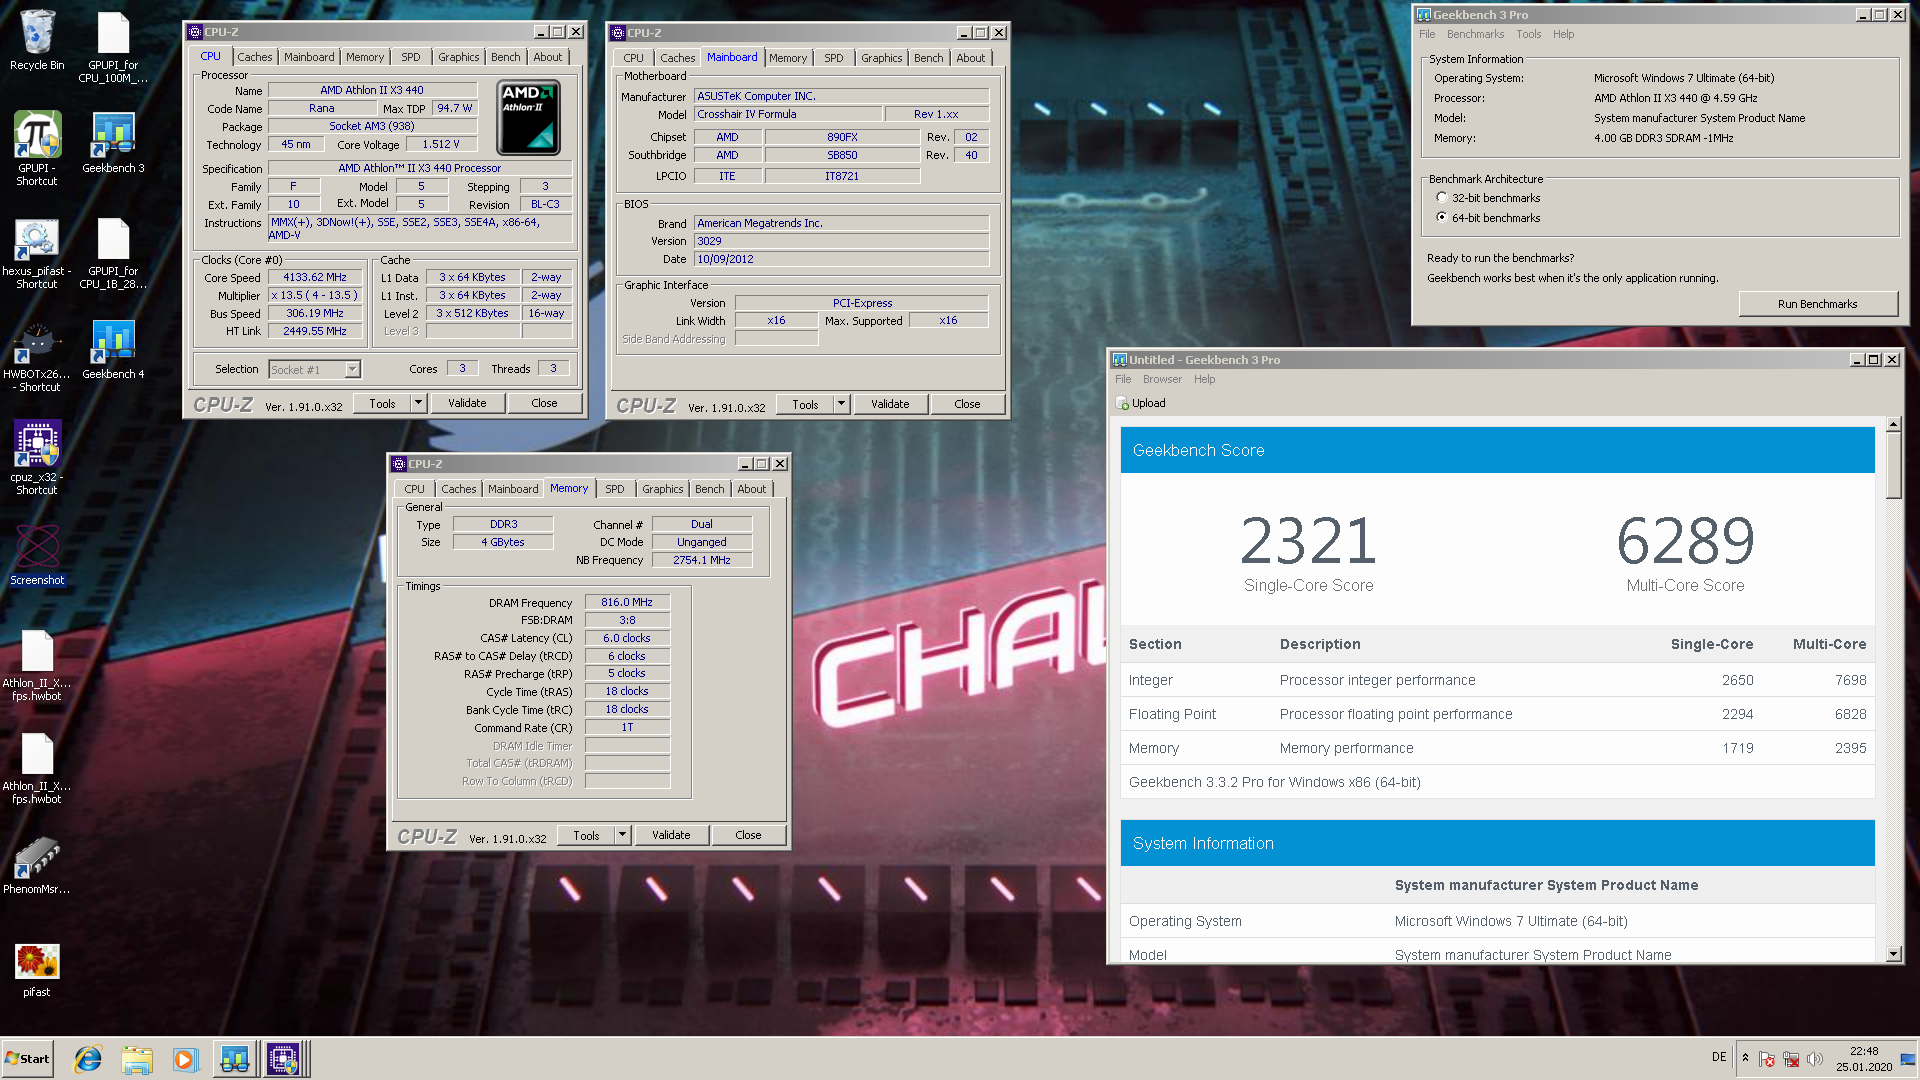Click NB Frequency value 2754.1 MHz
The height and width of the screenshot is (1080, 1920).
pyautogui.click(x=702, y=560)
